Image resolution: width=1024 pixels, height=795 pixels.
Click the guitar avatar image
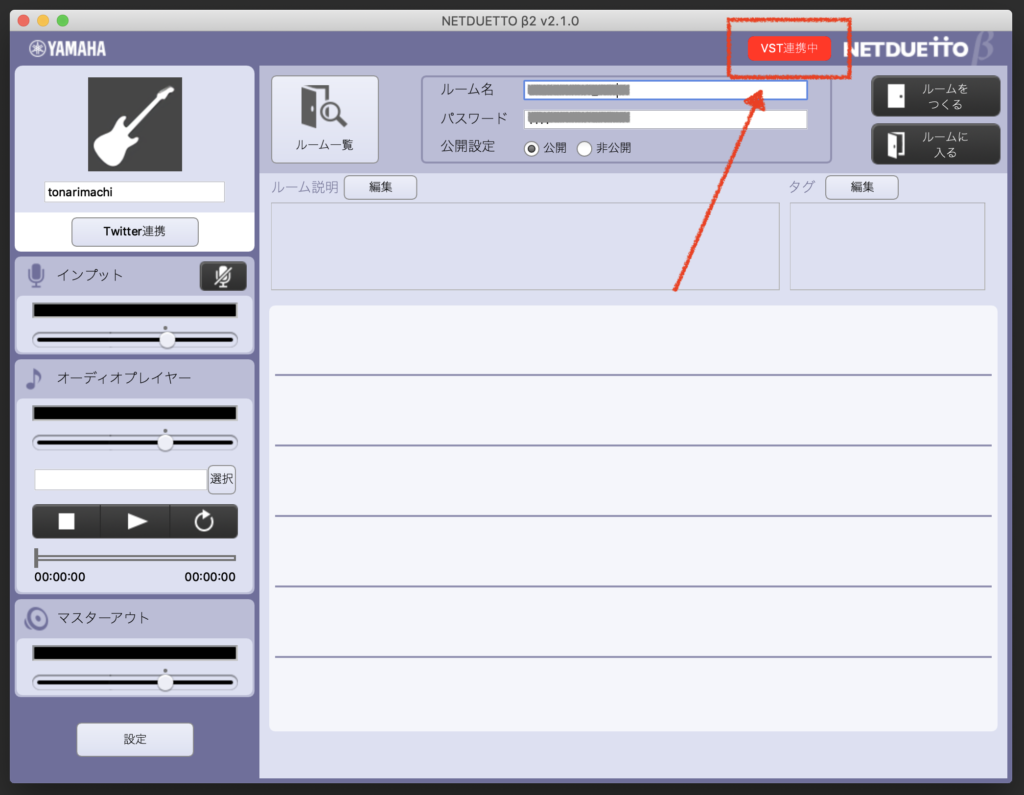135,124
